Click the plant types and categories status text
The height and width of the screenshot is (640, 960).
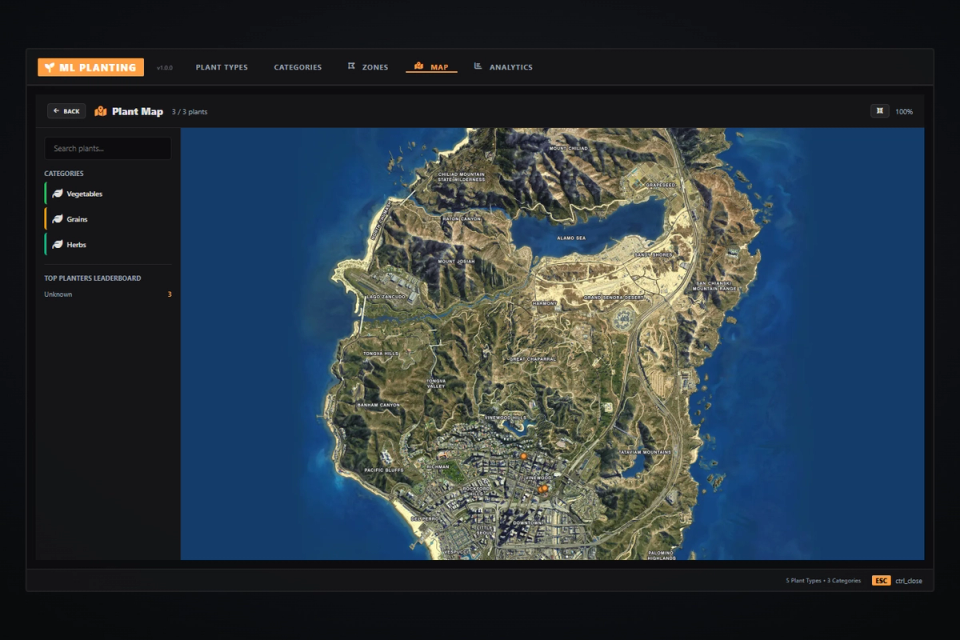pyautogui.click(x=823, y=581)
